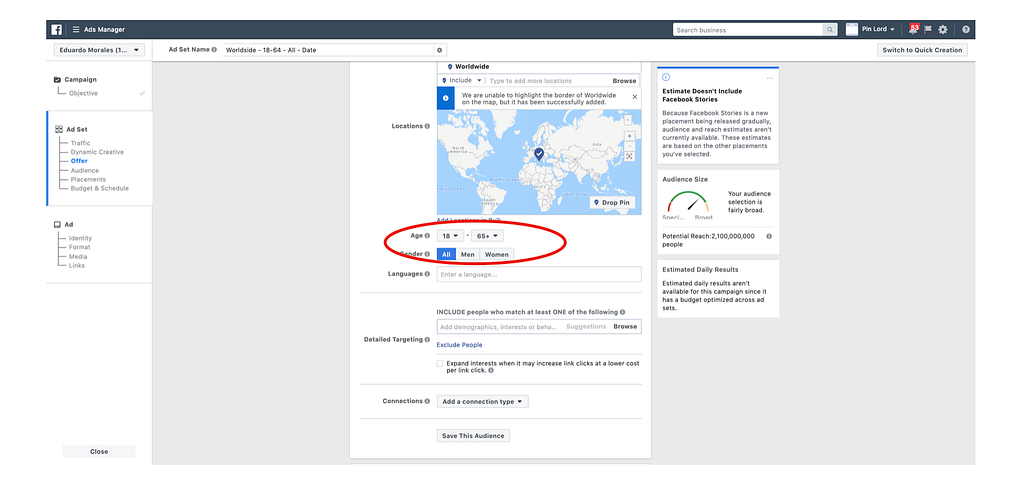Open the minimum age 18 dropdown
Viewport: 1024px width, 480px height.
[x=449, y=236]
